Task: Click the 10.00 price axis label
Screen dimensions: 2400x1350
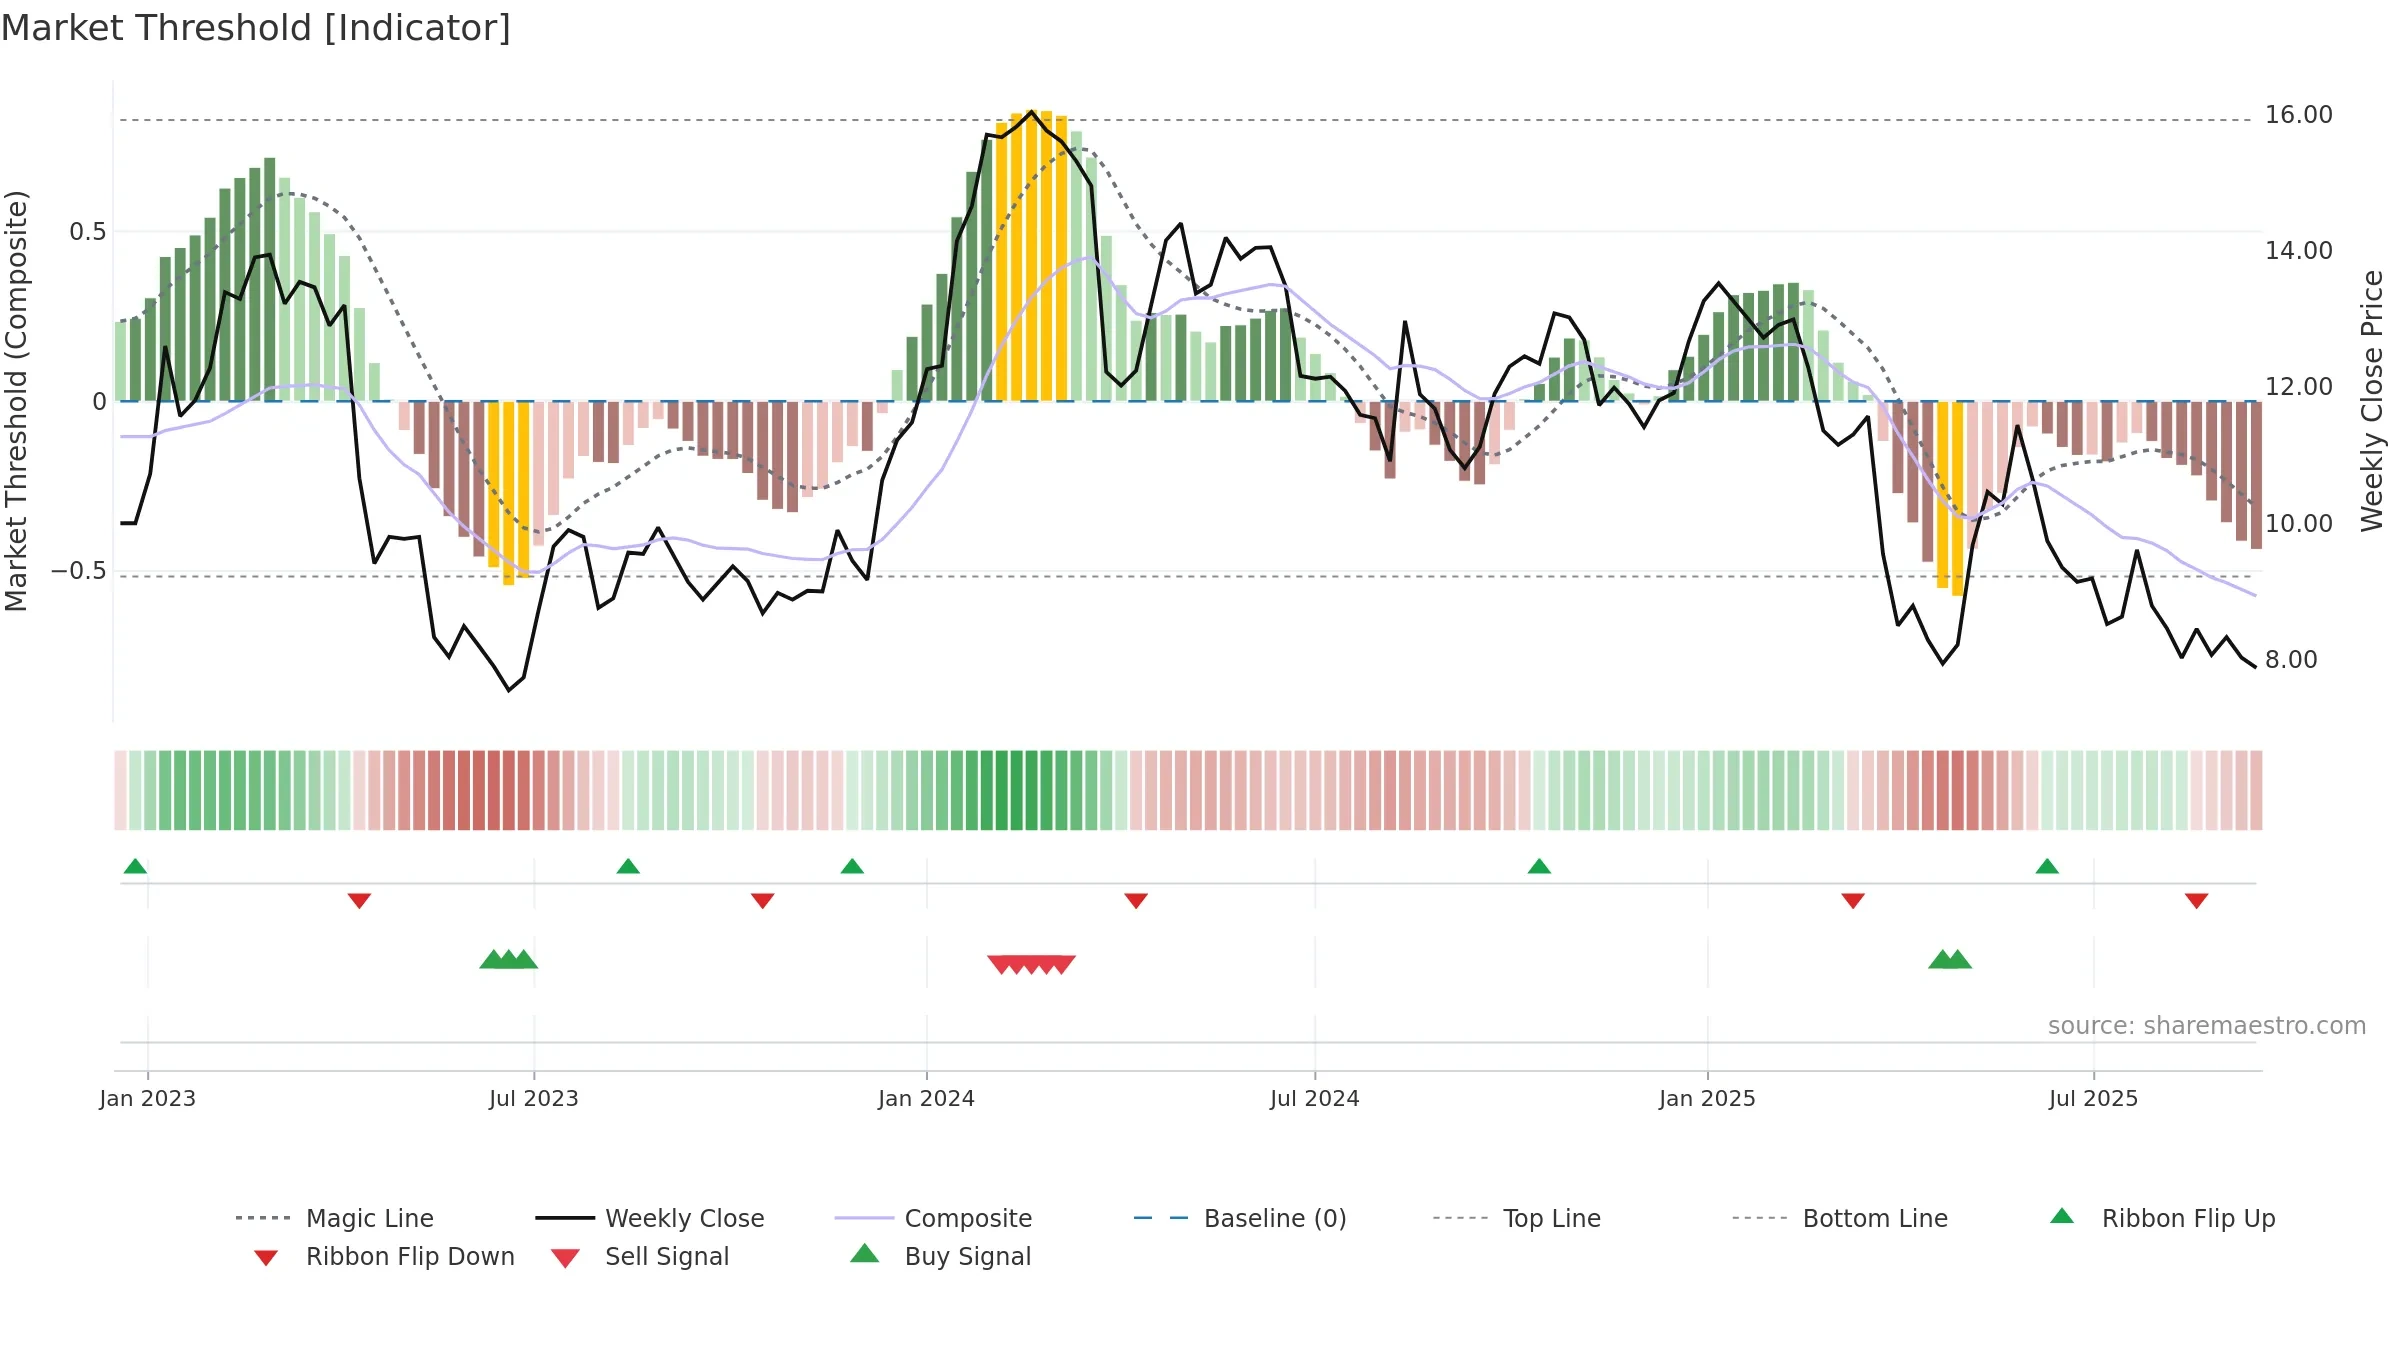Action: pyautogui.click(x=2299, y=524)
